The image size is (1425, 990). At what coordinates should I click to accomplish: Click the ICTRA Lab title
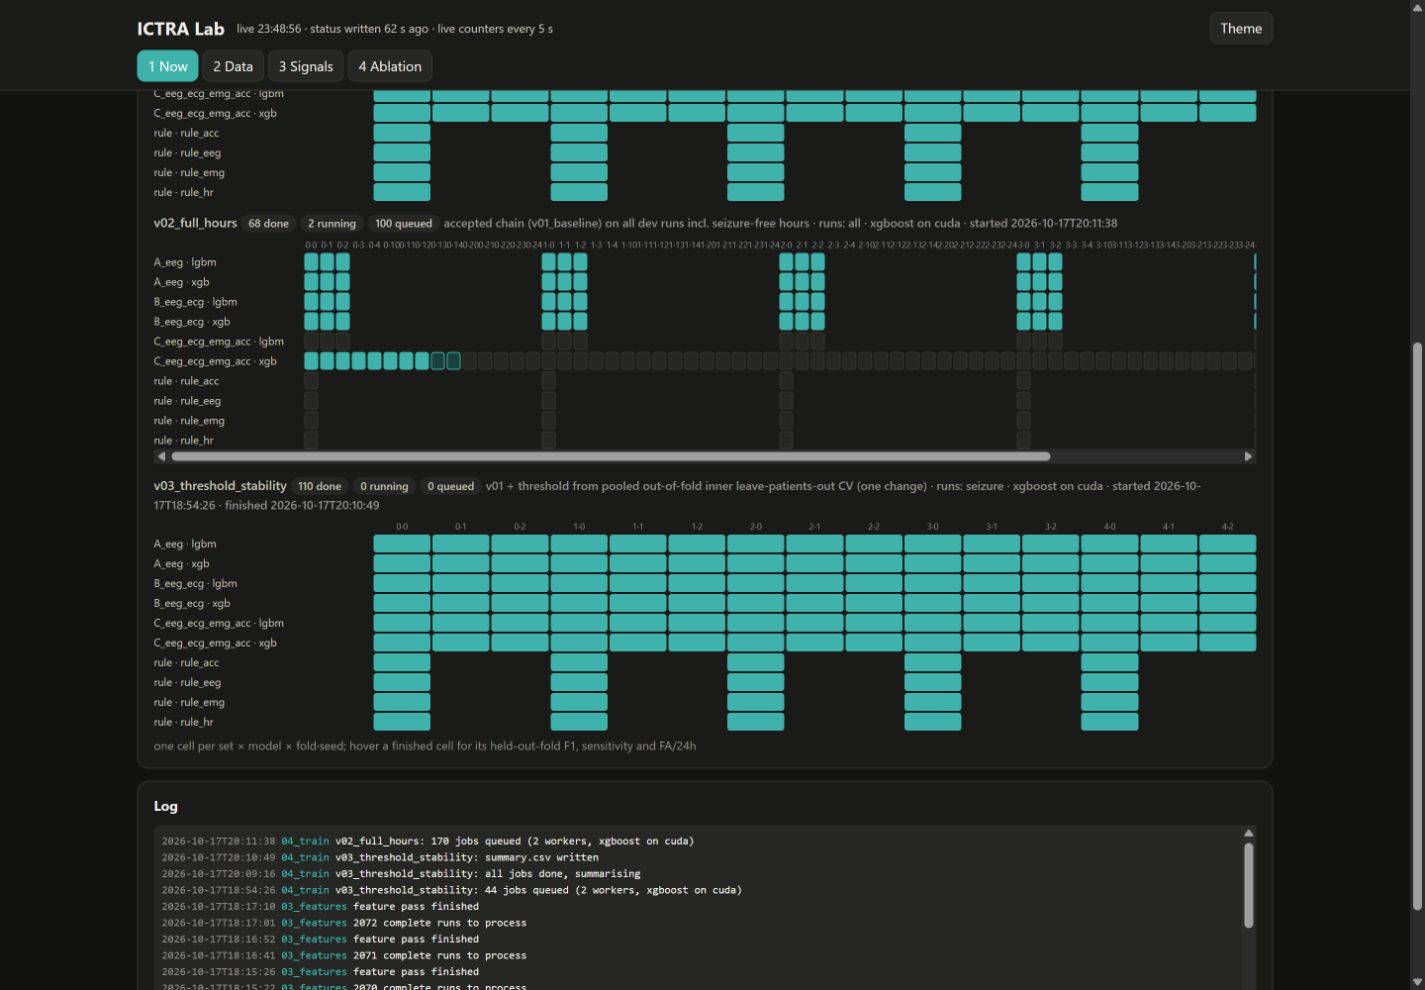pyautogui.click(x=181, y=29)
